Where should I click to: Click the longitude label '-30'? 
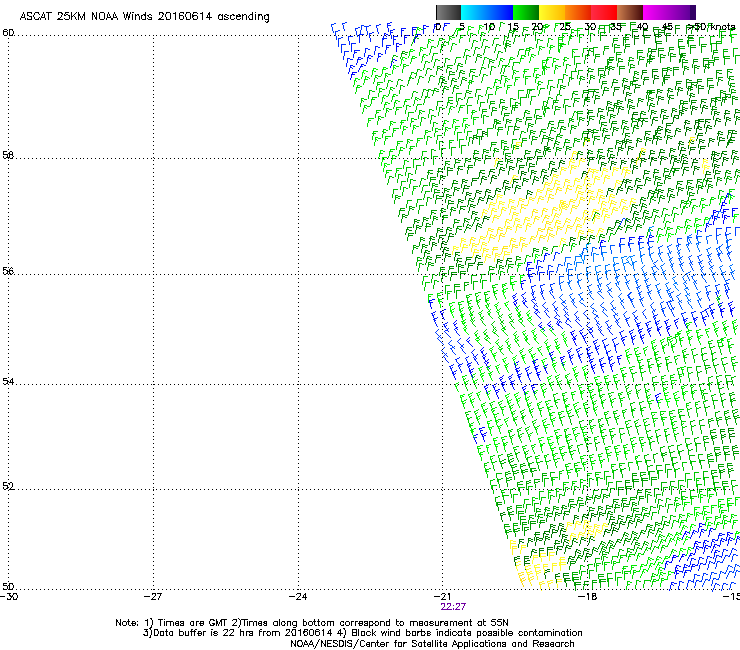pyautogui.click(x=9, y=597)
